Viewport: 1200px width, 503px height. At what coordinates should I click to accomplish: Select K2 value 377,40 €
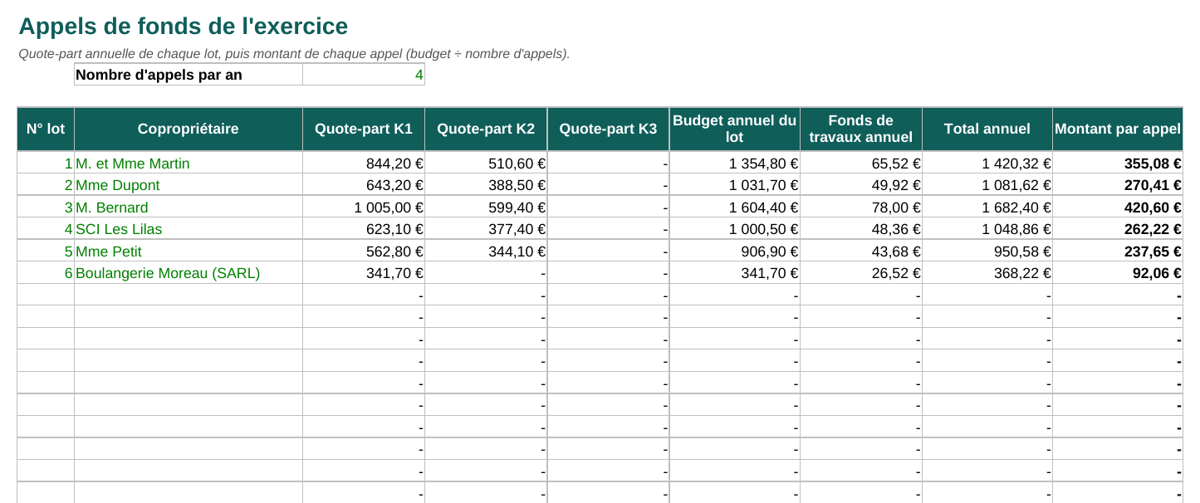point(486,229)
